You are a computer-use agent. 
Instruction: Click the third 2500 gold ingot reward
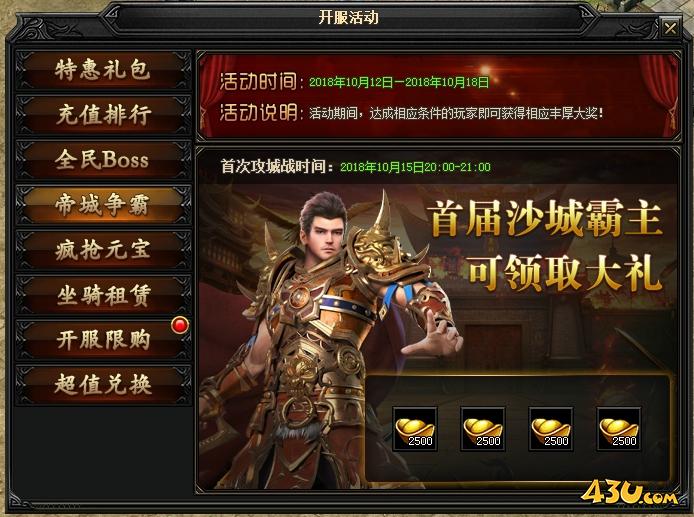(551, 429)
